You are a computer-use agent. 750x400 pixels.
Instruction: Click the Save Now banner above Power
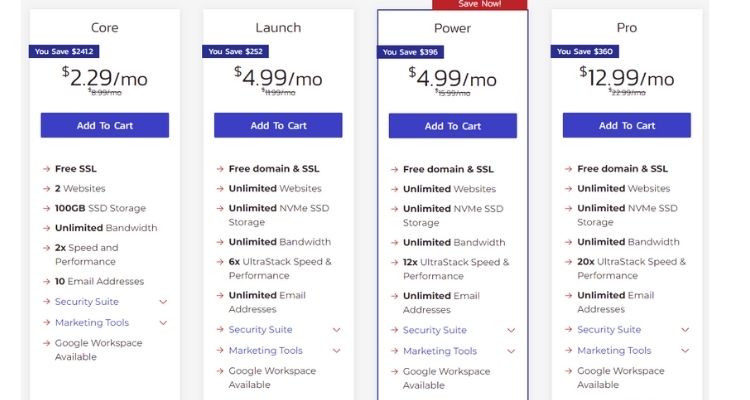[x=480, y=4]
